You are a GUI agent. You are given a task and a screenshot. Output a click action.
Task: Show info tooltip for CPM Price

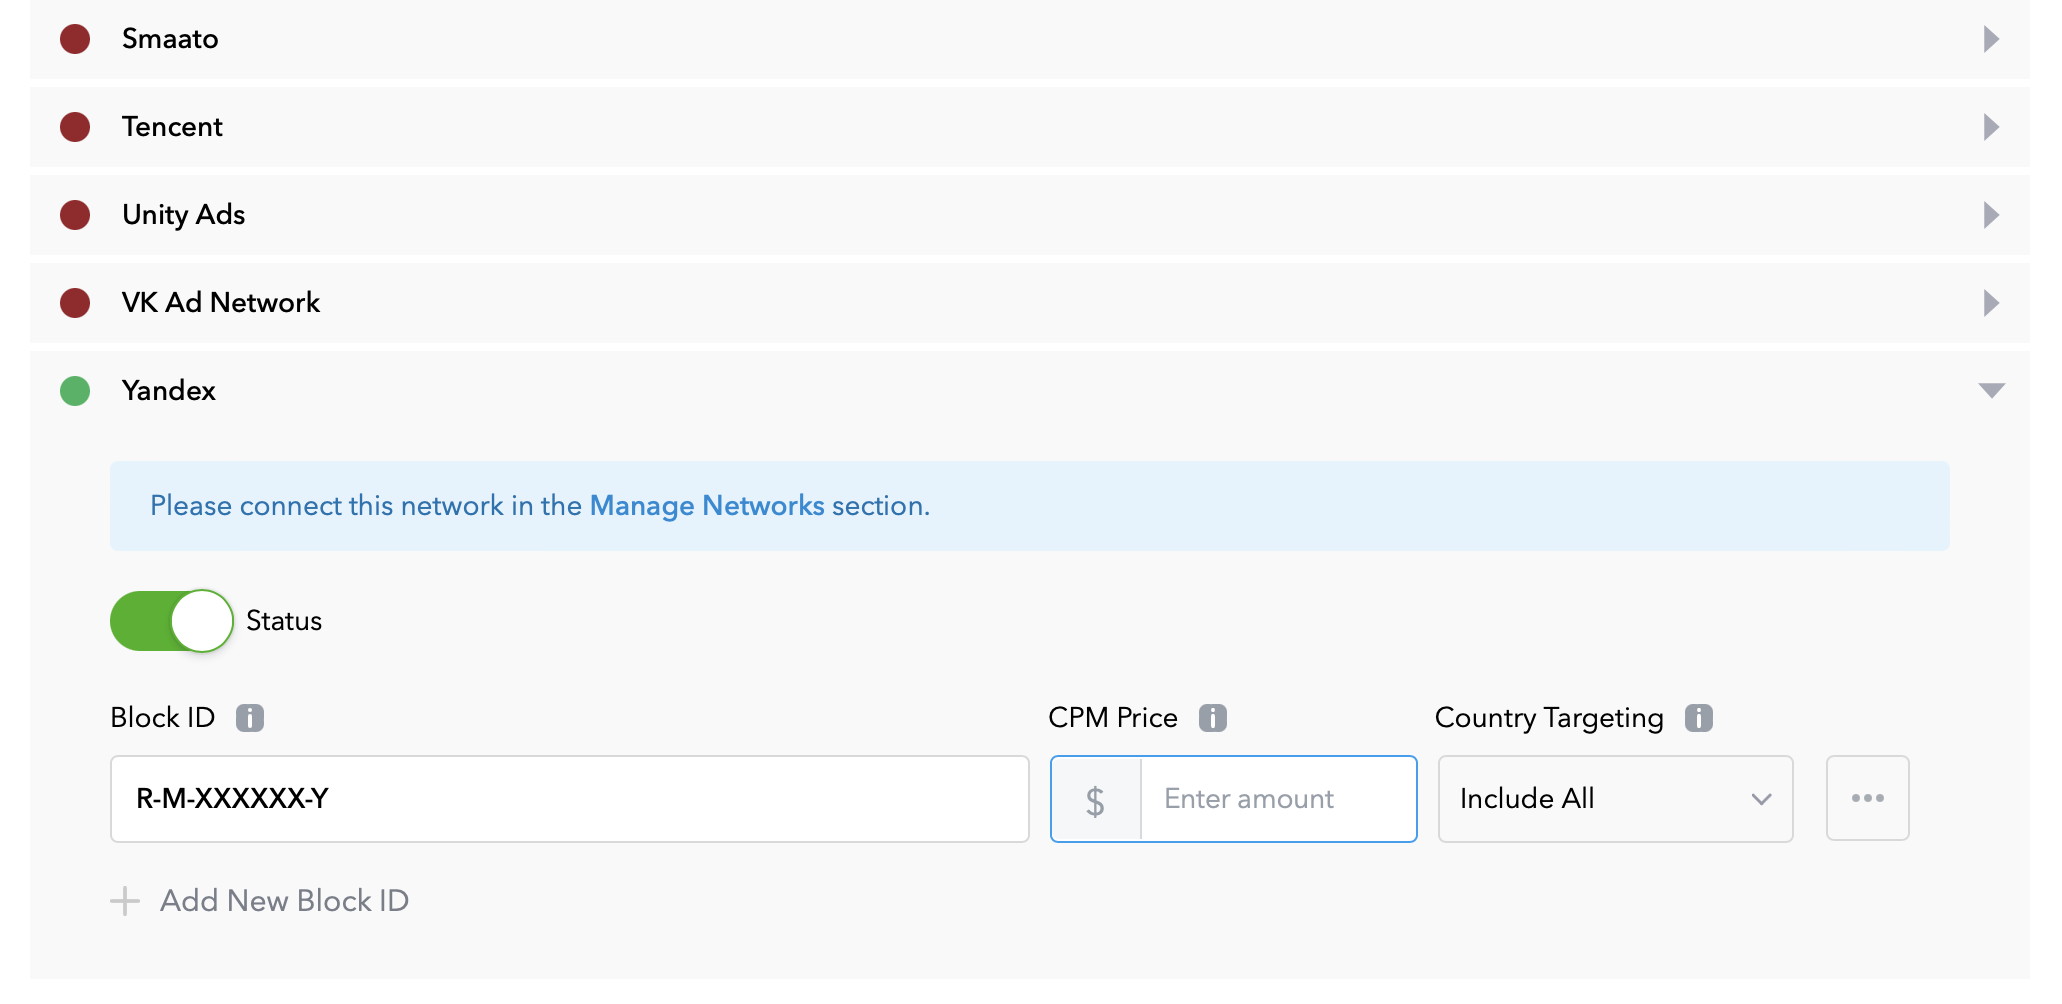coord(1213,718)
